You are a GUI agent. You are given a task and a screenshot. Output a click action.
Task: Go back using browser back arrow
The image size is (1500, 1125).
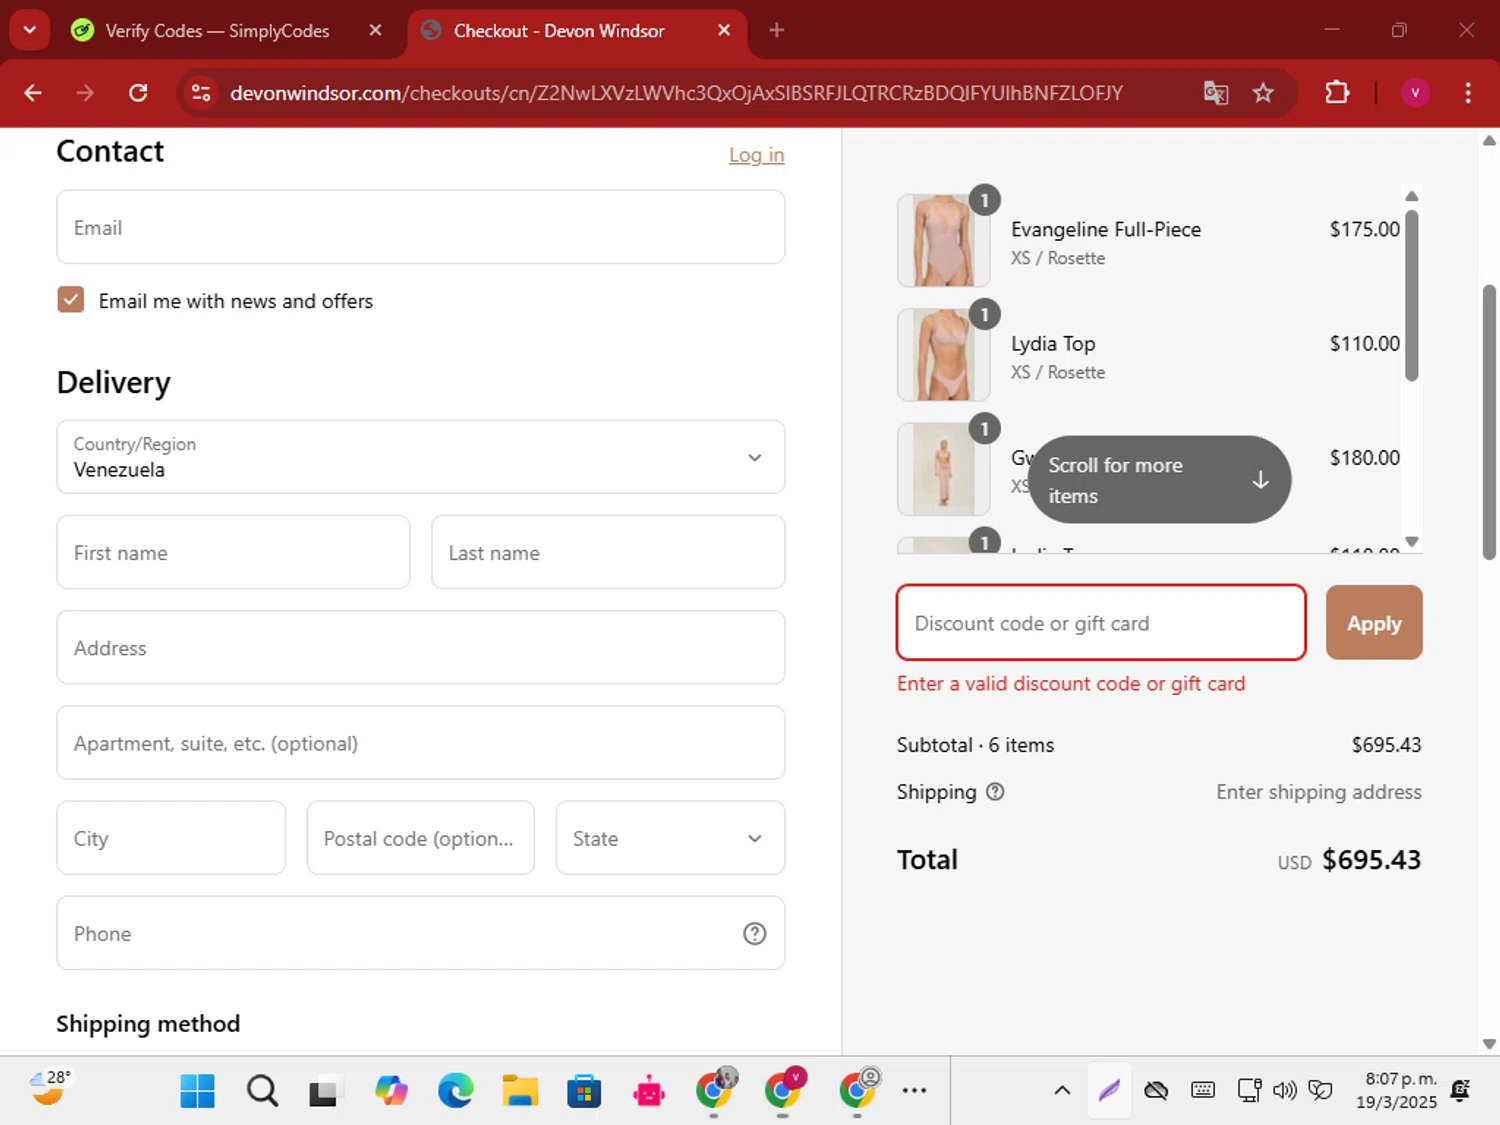point(33,93)
